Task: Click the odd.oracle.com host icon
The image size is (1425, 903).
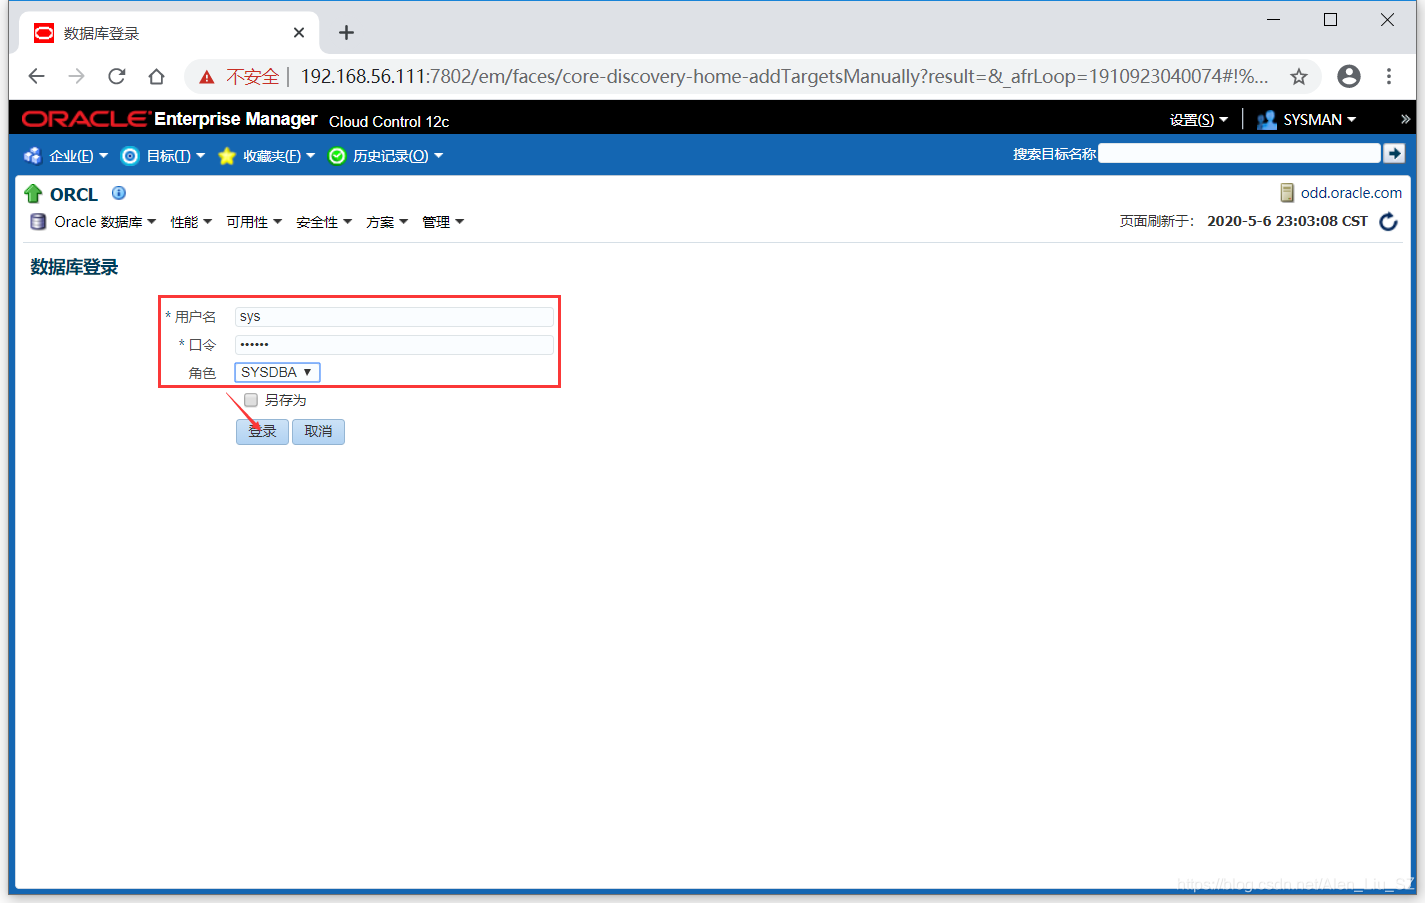Action: tap(1288, 193)
